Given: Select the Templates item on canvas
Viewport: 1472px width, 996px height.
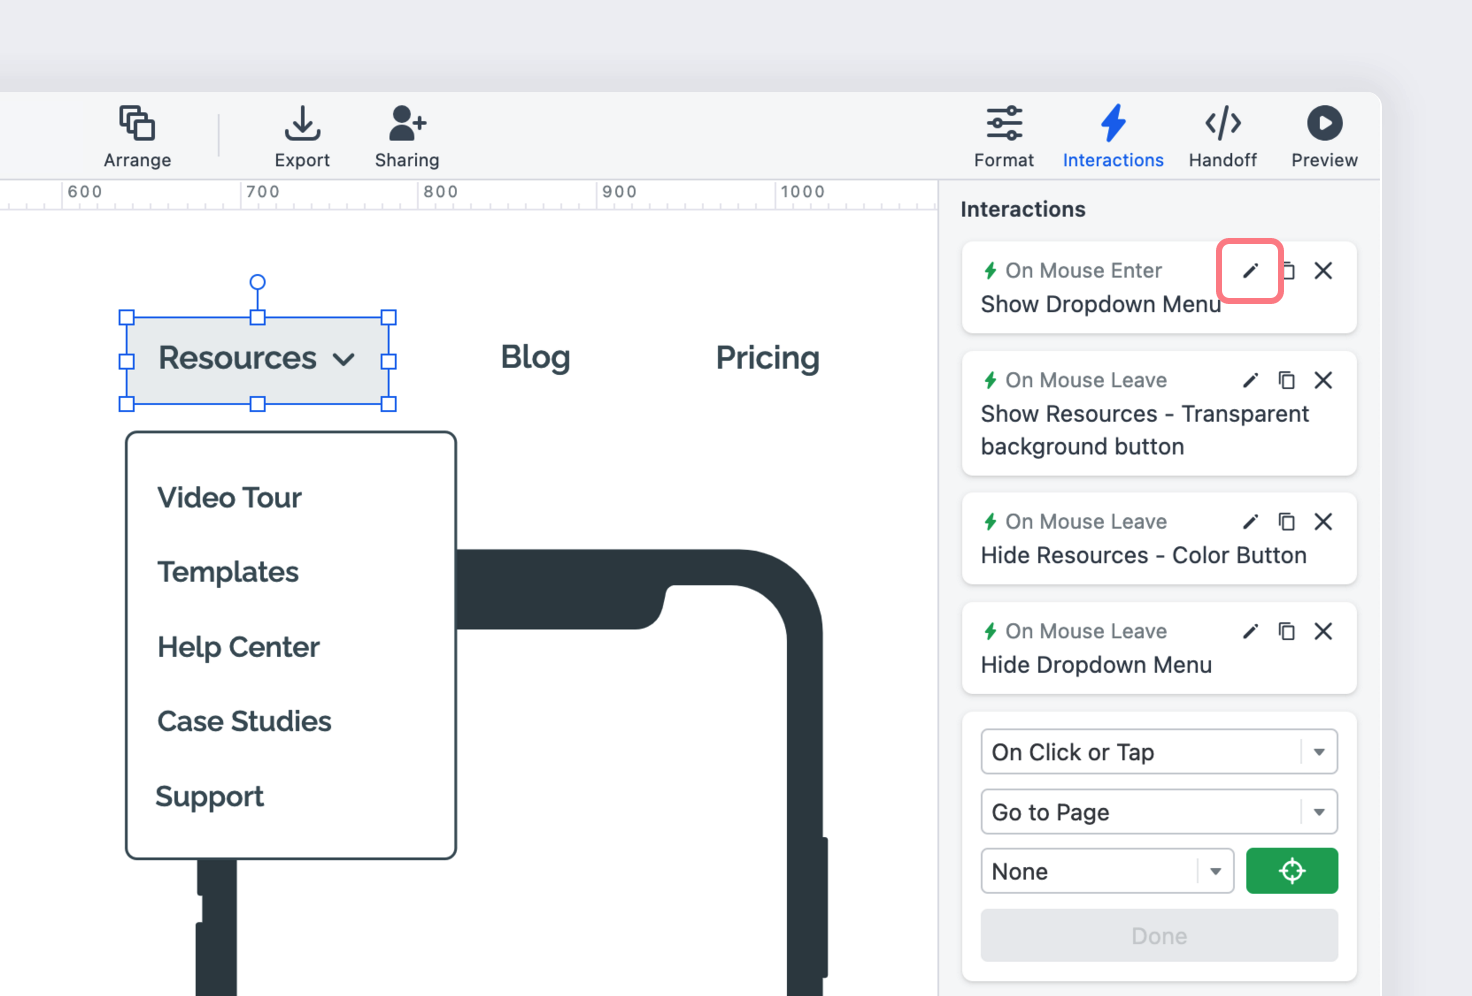Looking at the screenshot, I should pyautogui.click(x=228, y=572).
